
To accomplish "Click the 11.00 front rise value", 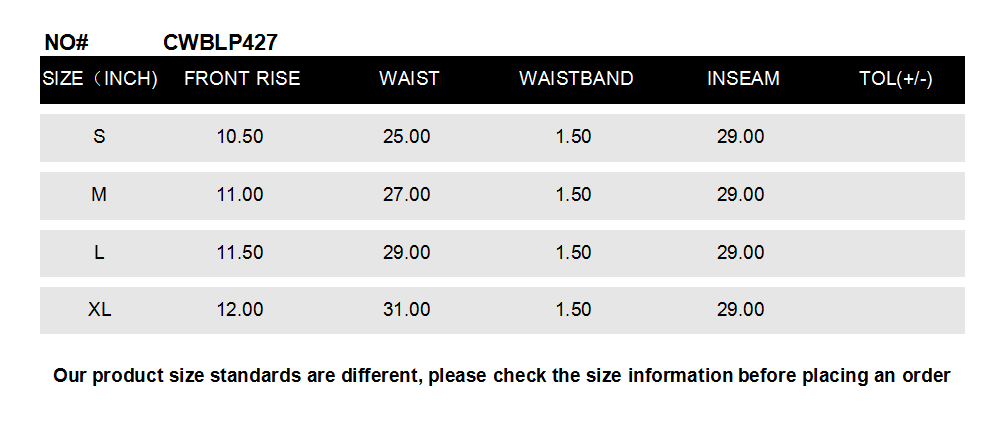I will 240,195.
